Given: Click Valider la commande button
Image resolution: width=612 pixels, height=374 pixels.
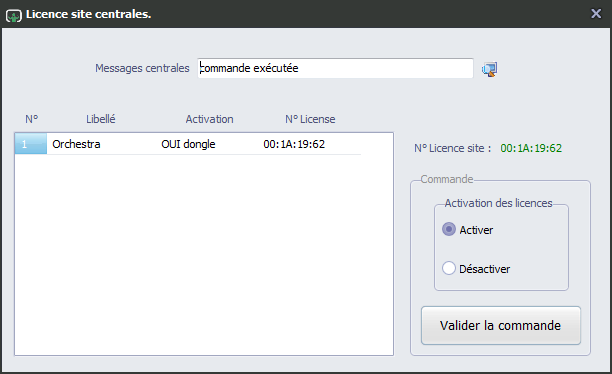Looking at the screenshot, I should (x=501, y=325).
